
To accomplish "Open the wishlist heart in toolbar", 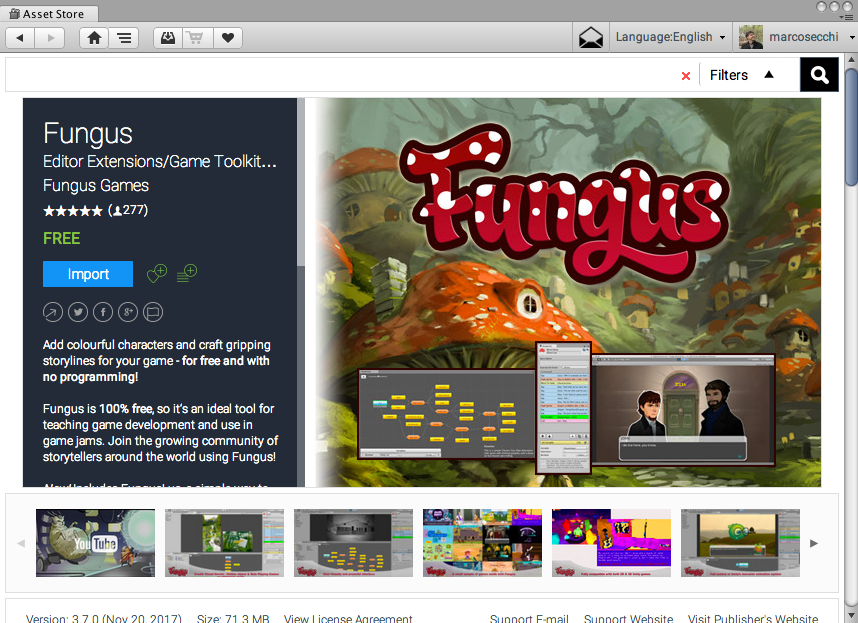I will point(227,38).
